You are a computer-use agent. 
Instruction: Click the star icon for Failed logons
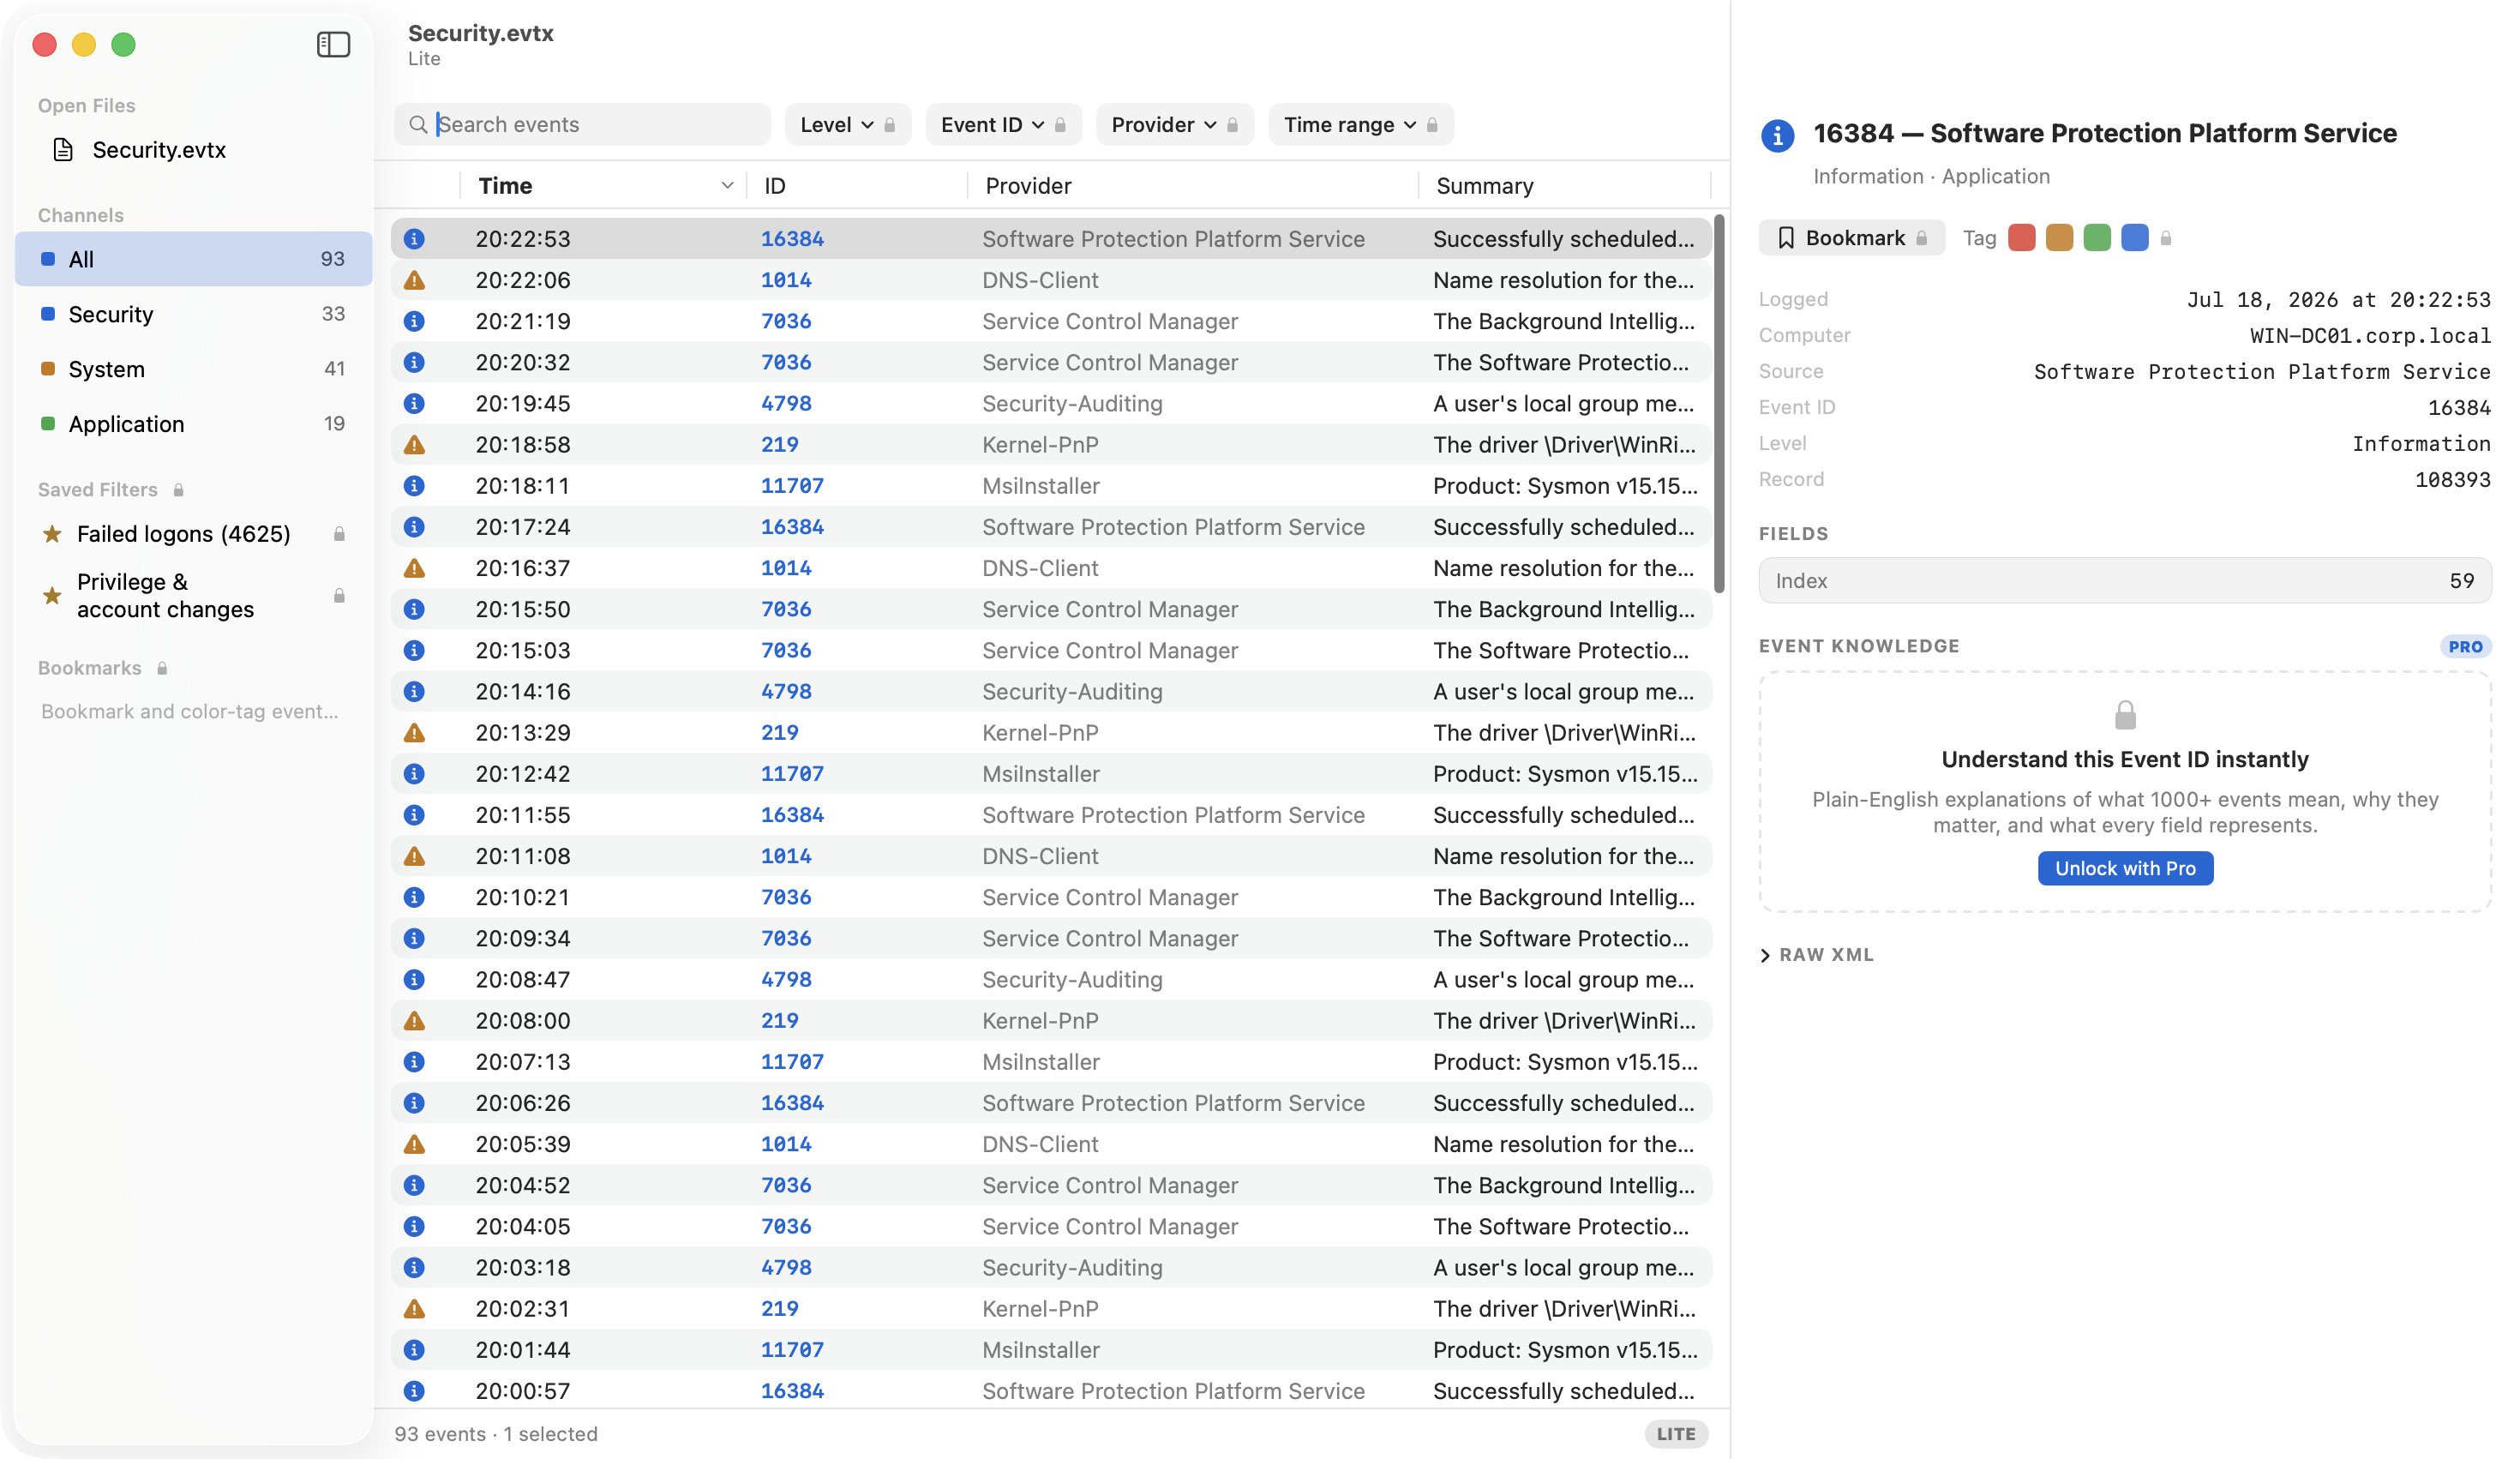pos(52,534)
